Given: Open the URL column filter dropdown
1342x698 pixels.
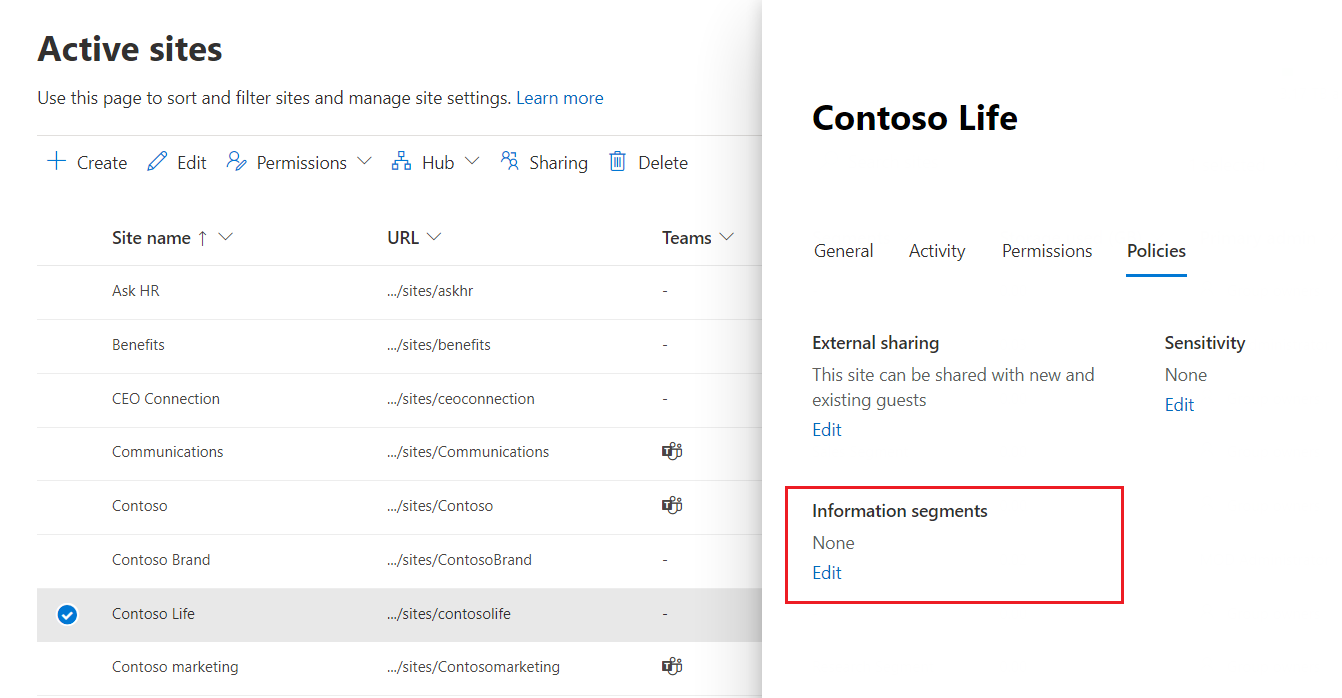Looking at the screenshot, I should (434, 237).
